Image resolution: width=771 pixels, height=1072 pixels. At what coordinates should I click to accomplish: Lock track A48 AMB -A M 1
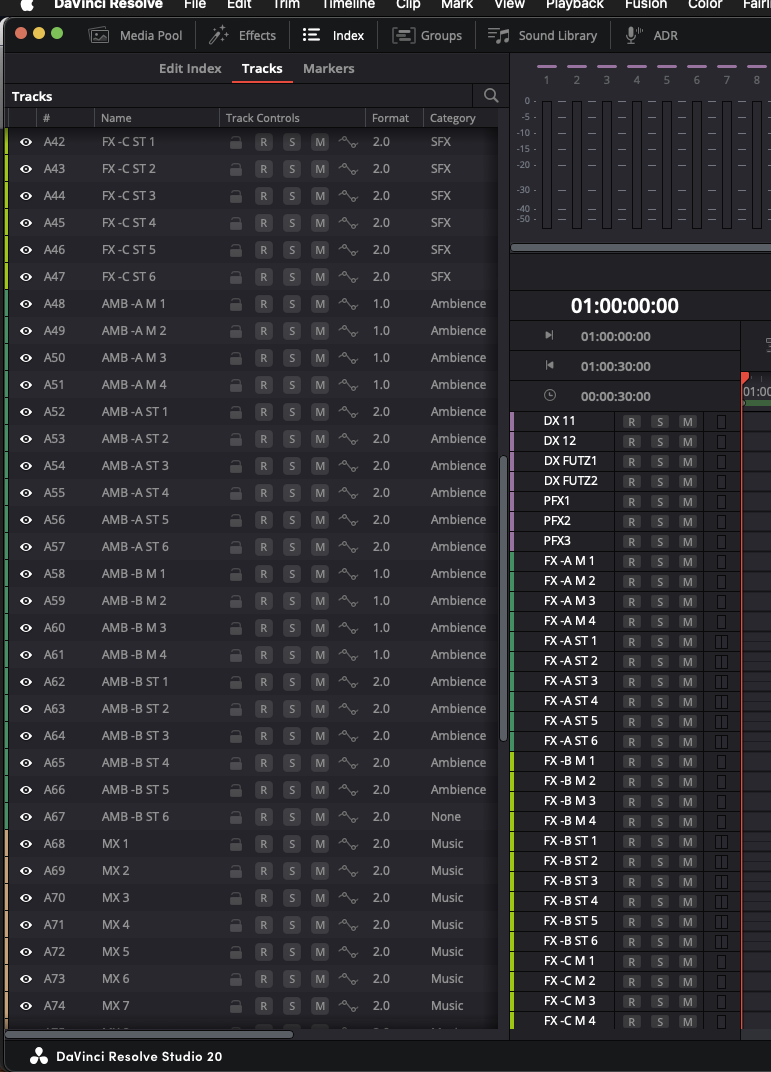click(236, 304)
